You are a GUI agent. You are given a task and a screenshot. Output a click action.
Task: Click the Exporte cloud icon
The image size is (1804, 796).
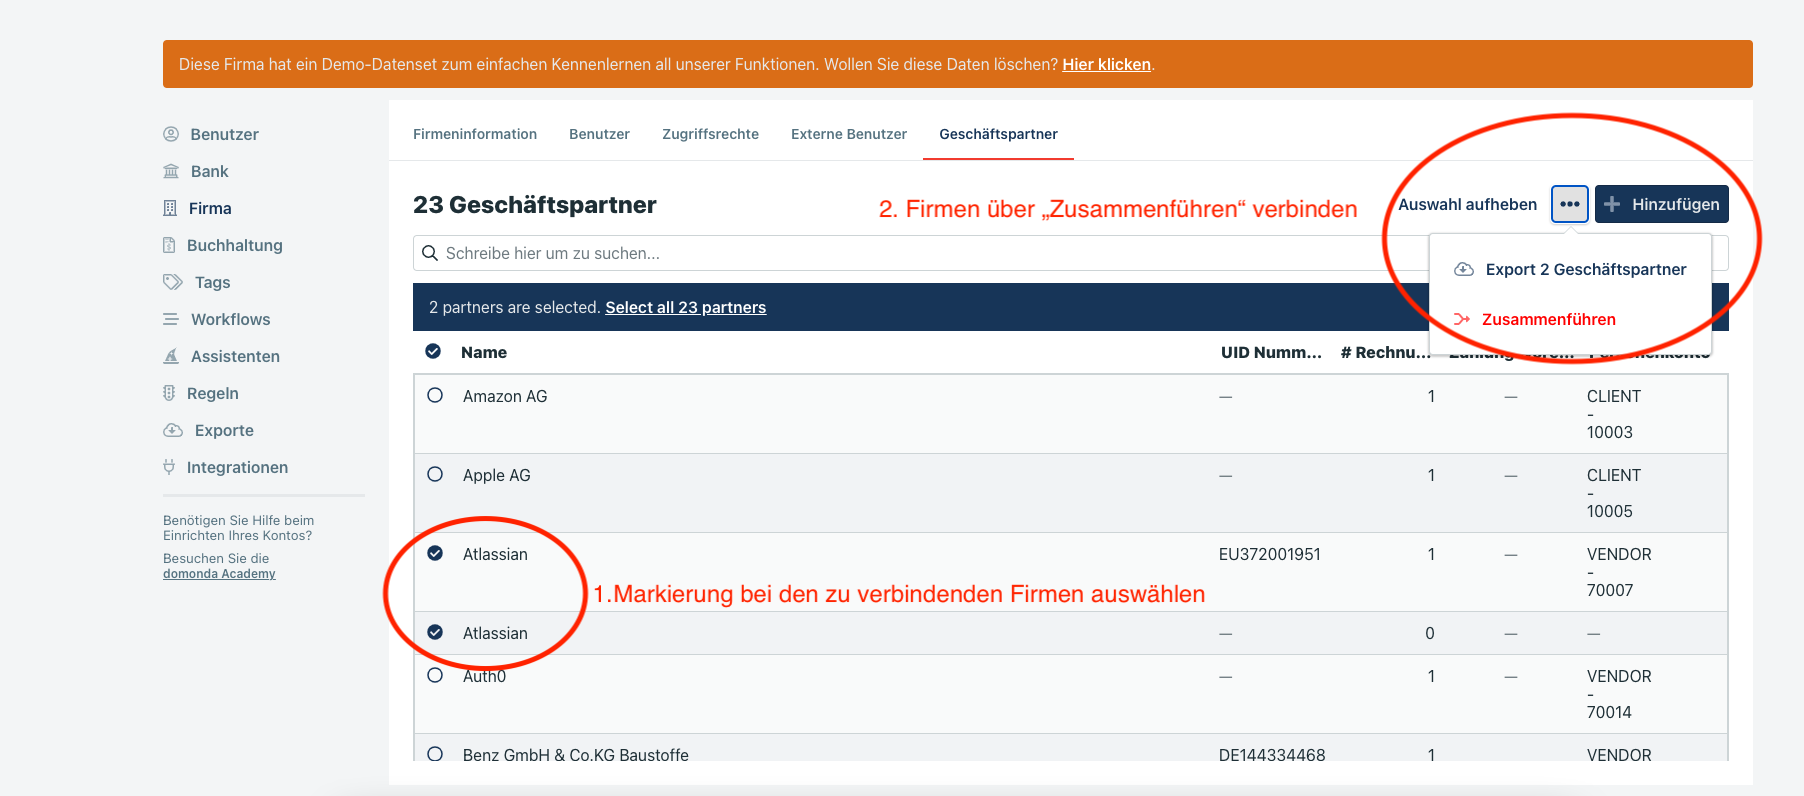[x=173, y=430]
